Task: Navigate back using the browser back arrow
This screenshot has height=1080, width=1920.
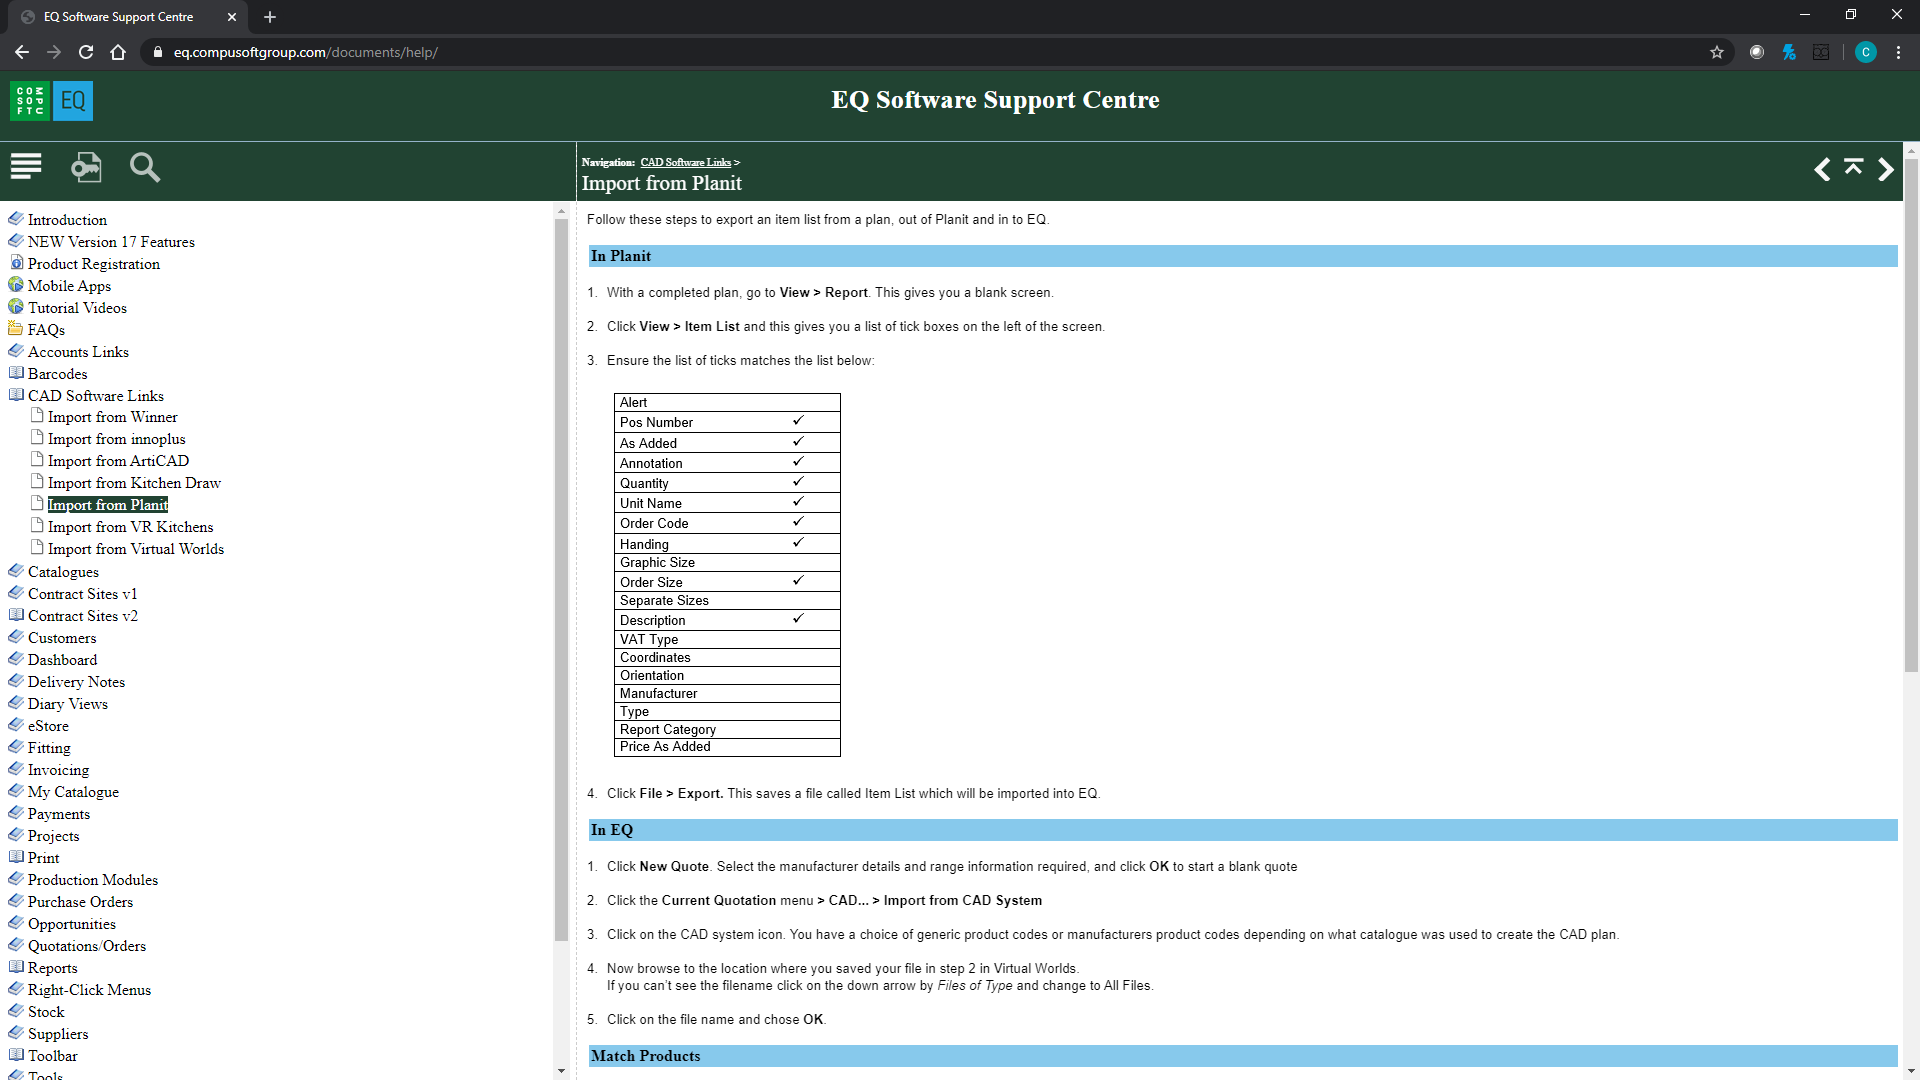Action: point(22,52)
